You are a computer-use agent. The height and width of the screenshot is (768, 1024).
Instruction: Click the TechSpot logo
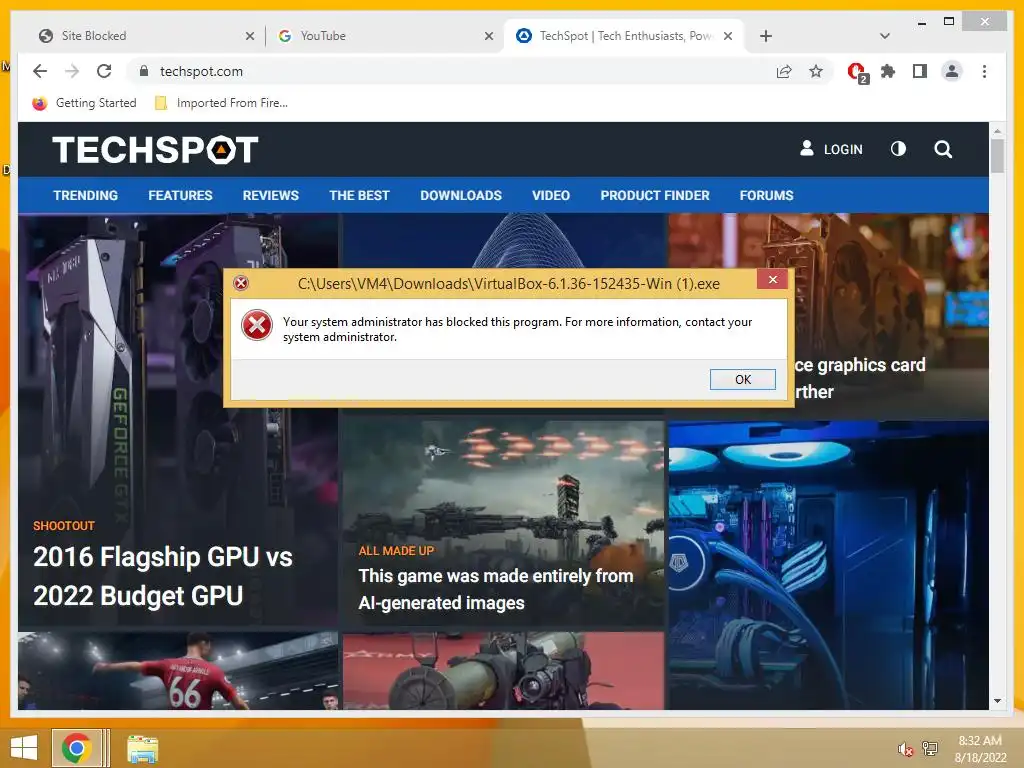click(x=155, y=150)
